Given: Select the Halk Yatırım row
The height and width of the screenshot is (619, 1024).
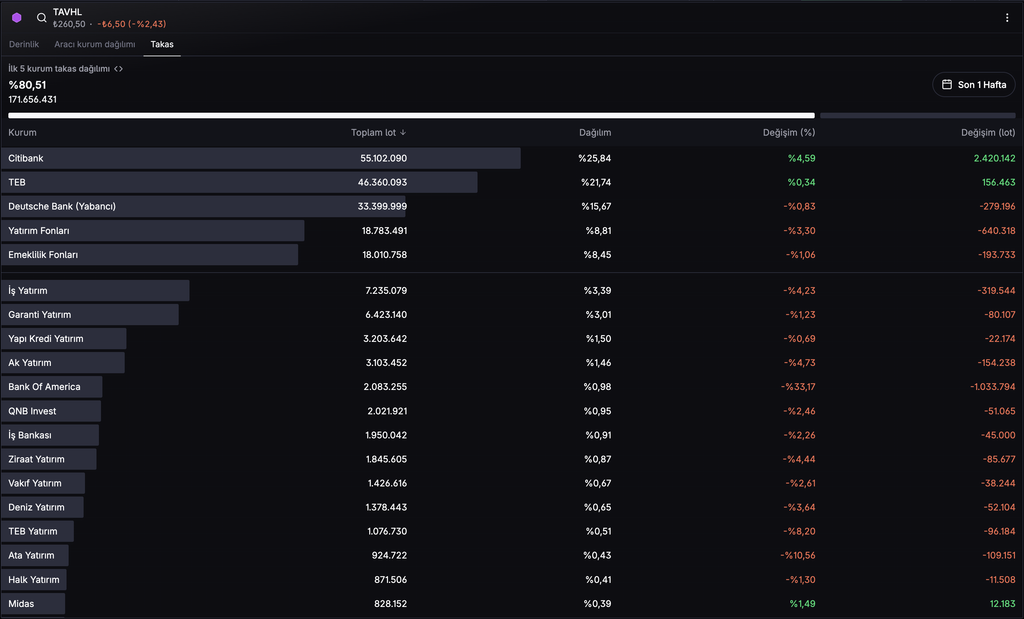Looking at the screenshot, I should click(512, 580).
